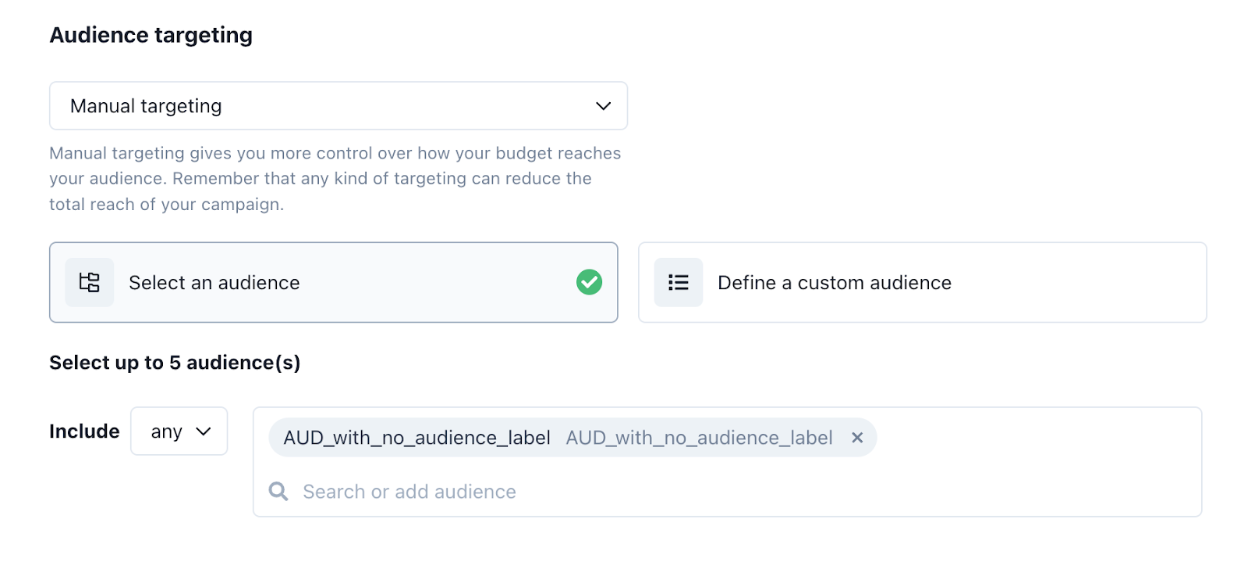Click the Manual targeting description paragraph
1240x574 pixels.
[335, 179]
